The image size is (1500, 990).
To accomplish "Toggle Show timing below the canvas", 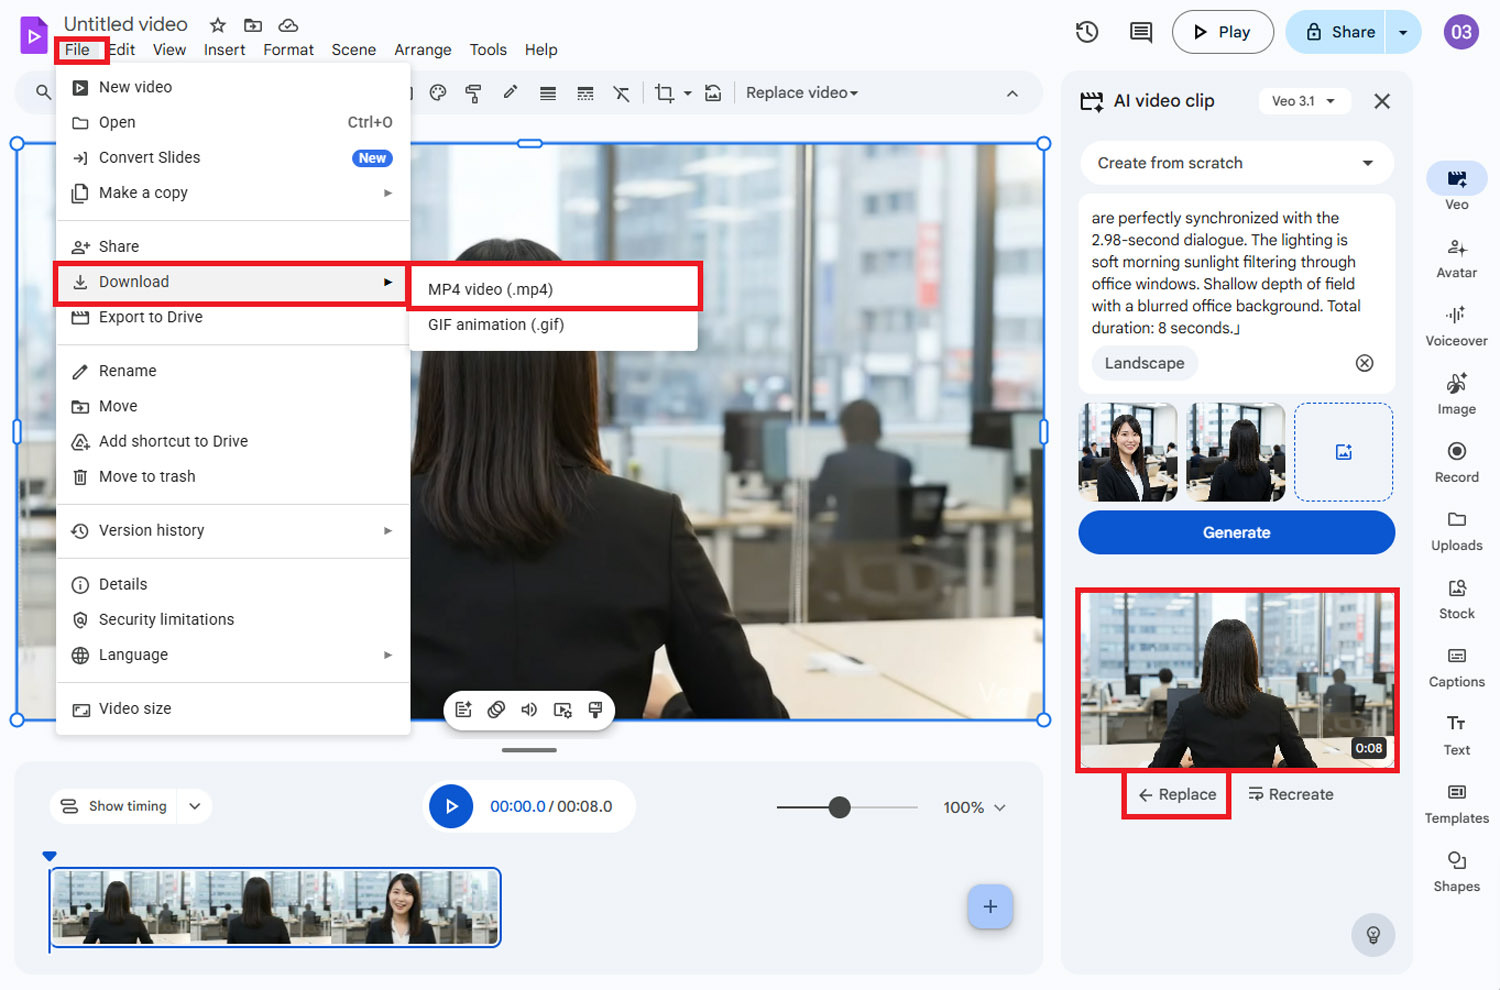I will point(113,806).
